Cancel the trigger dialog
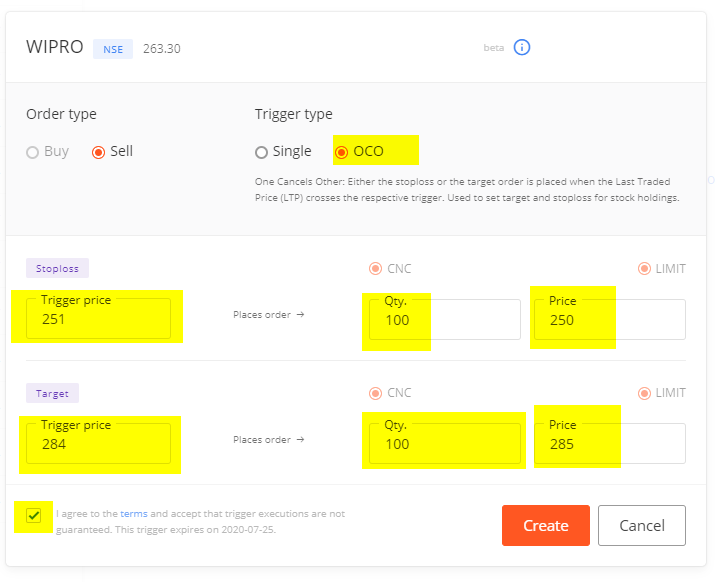 pyautogui.click(x=642, y=525)
